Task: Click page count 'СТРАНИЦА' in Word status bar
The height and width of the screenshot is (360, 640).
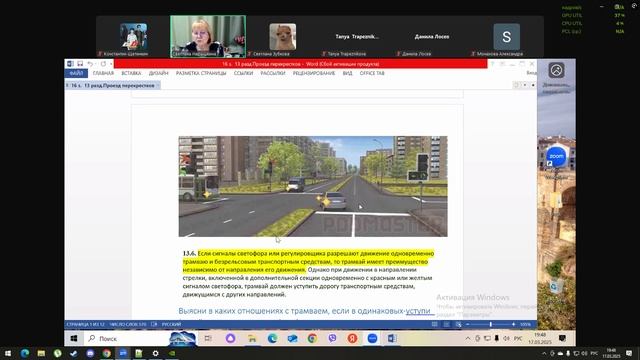Action: pyautogui.click(x=85, y=324)
